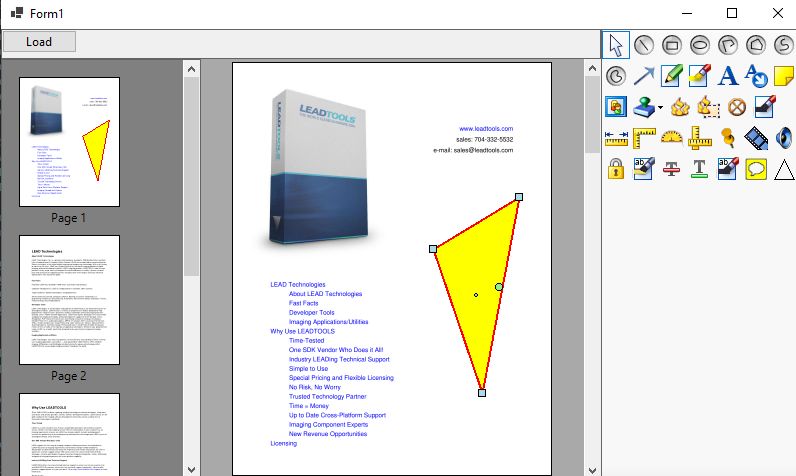The image size is (796, 476).
Task: Click 'Fast Facts' contents entry
Action: (x=304, y=303)
